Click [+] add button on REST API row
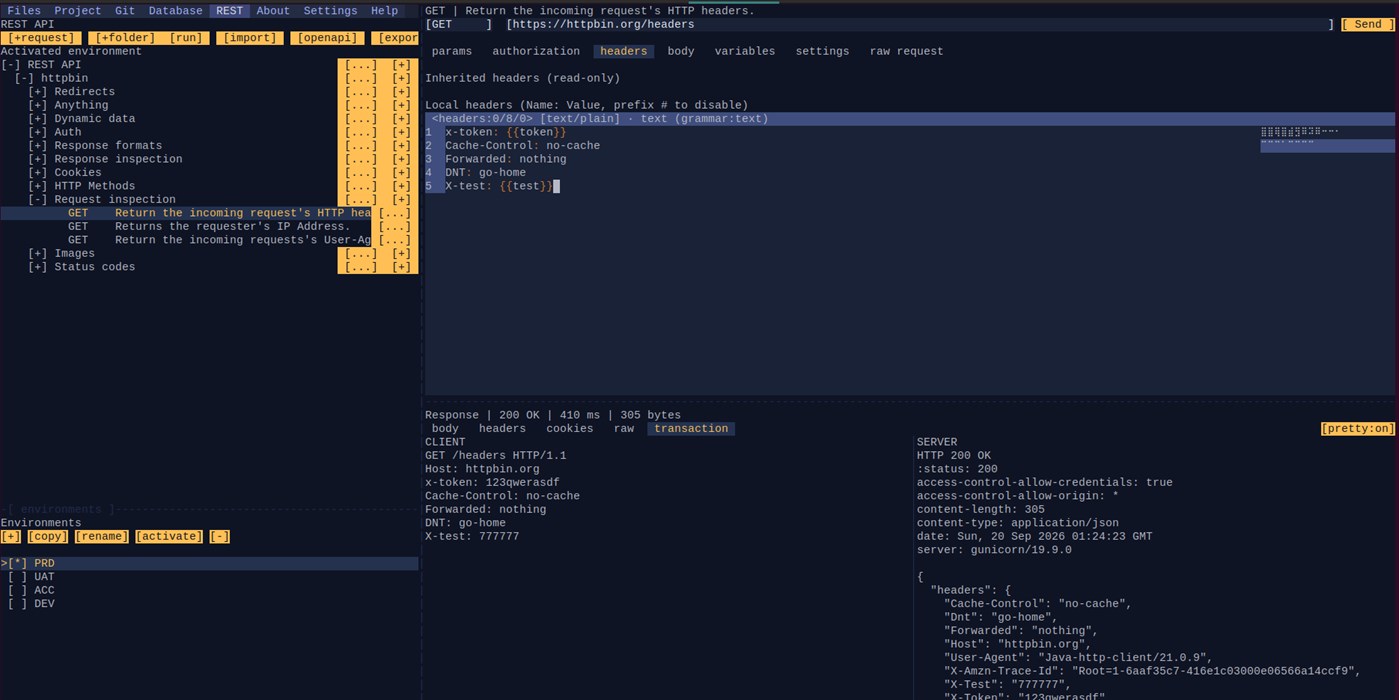Viewport: 1399px width, 700px height. pyautogui.click(x=401, y=65)
